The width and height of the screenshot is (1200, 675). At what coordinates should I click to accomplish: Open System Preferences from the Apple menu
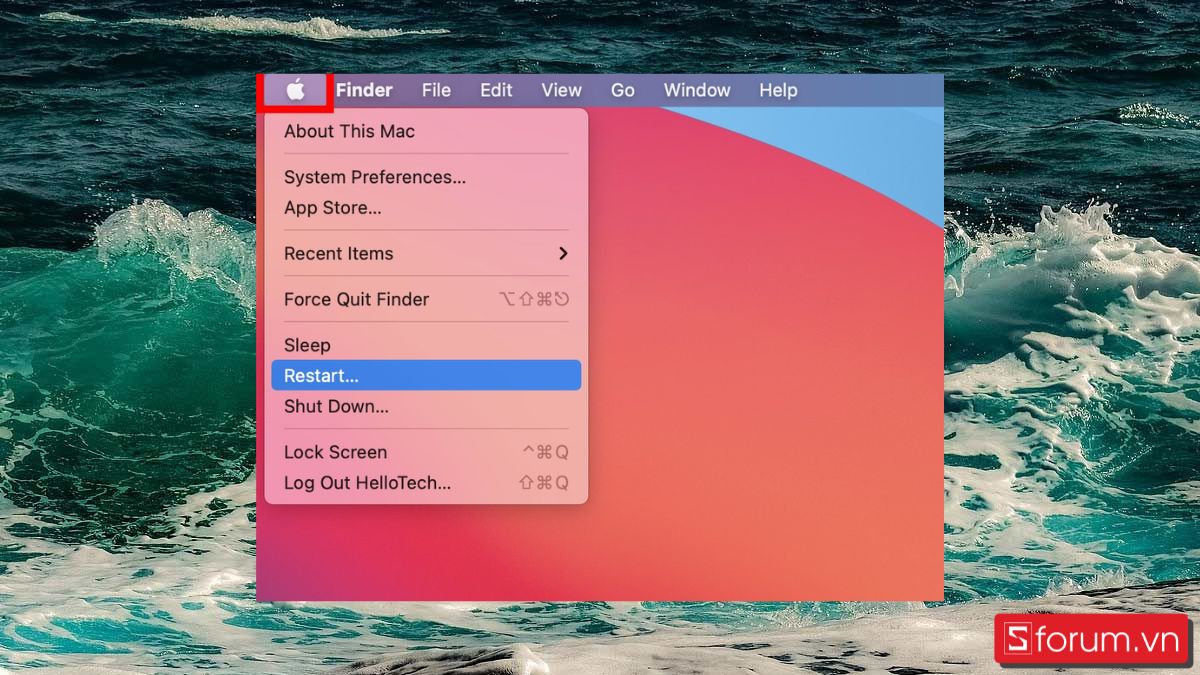(375, 177)
